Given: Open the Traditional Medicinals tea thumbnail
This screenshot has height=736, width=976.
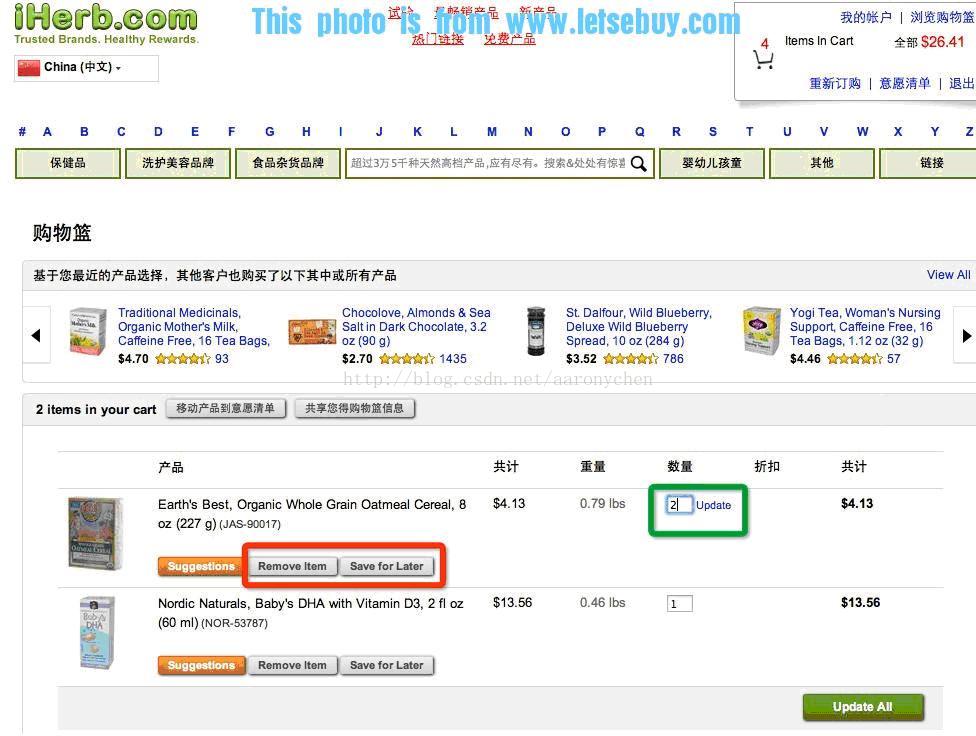Looking at the screenshot, I should pyautogui.click(x=87, y=331).
